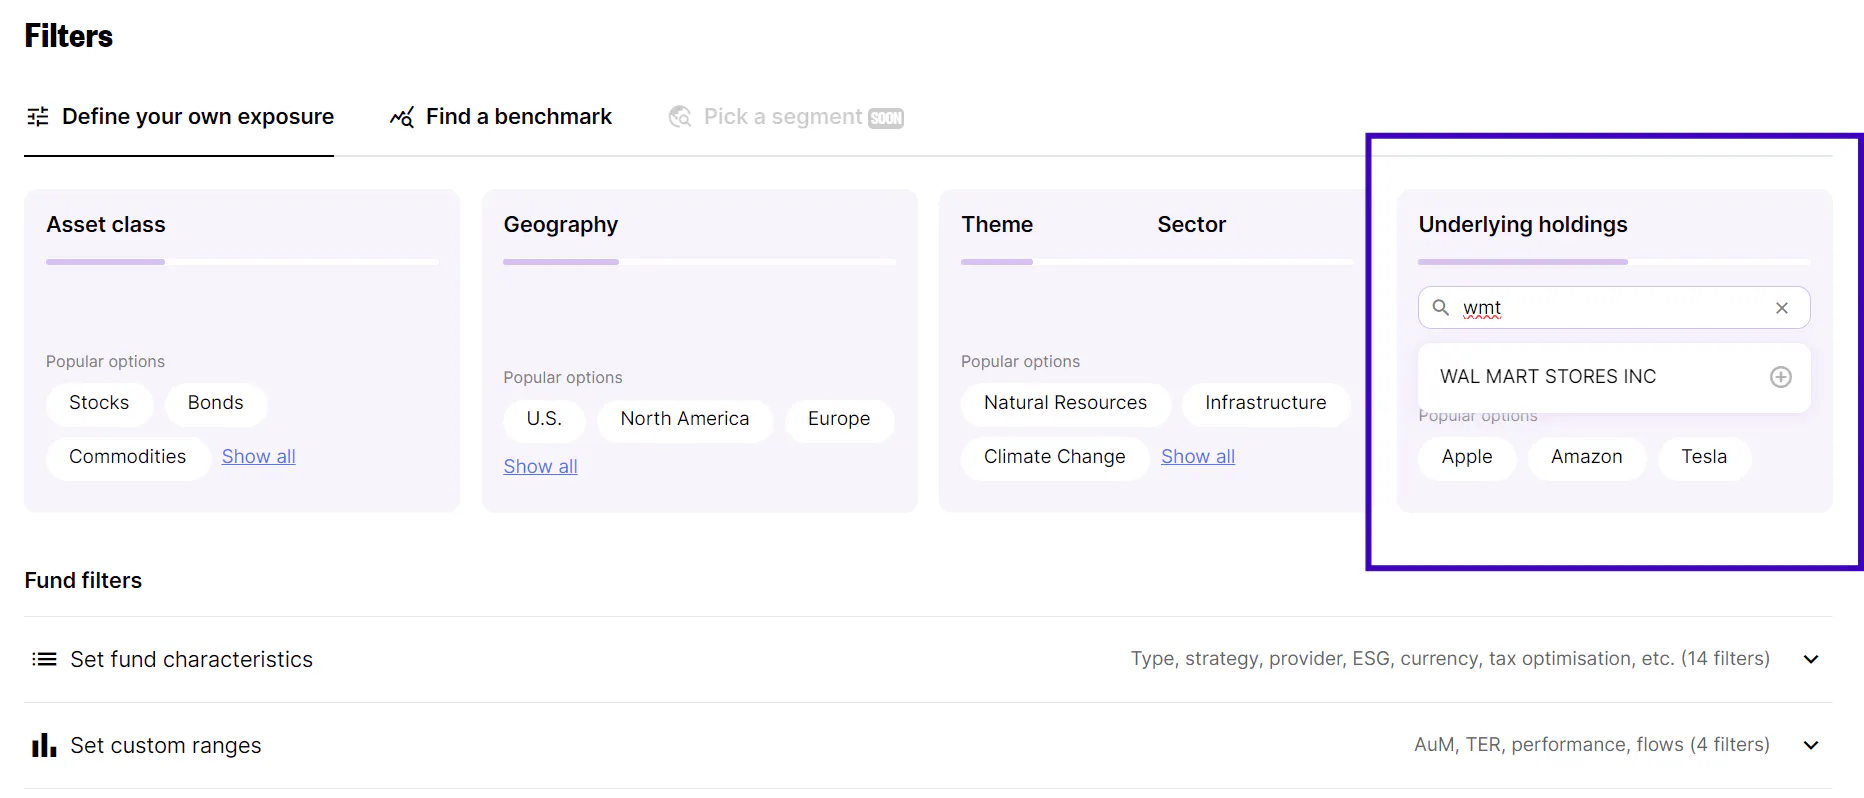
Task: Select WAL MART STORES INC from search results
Action: (1547, 377)
